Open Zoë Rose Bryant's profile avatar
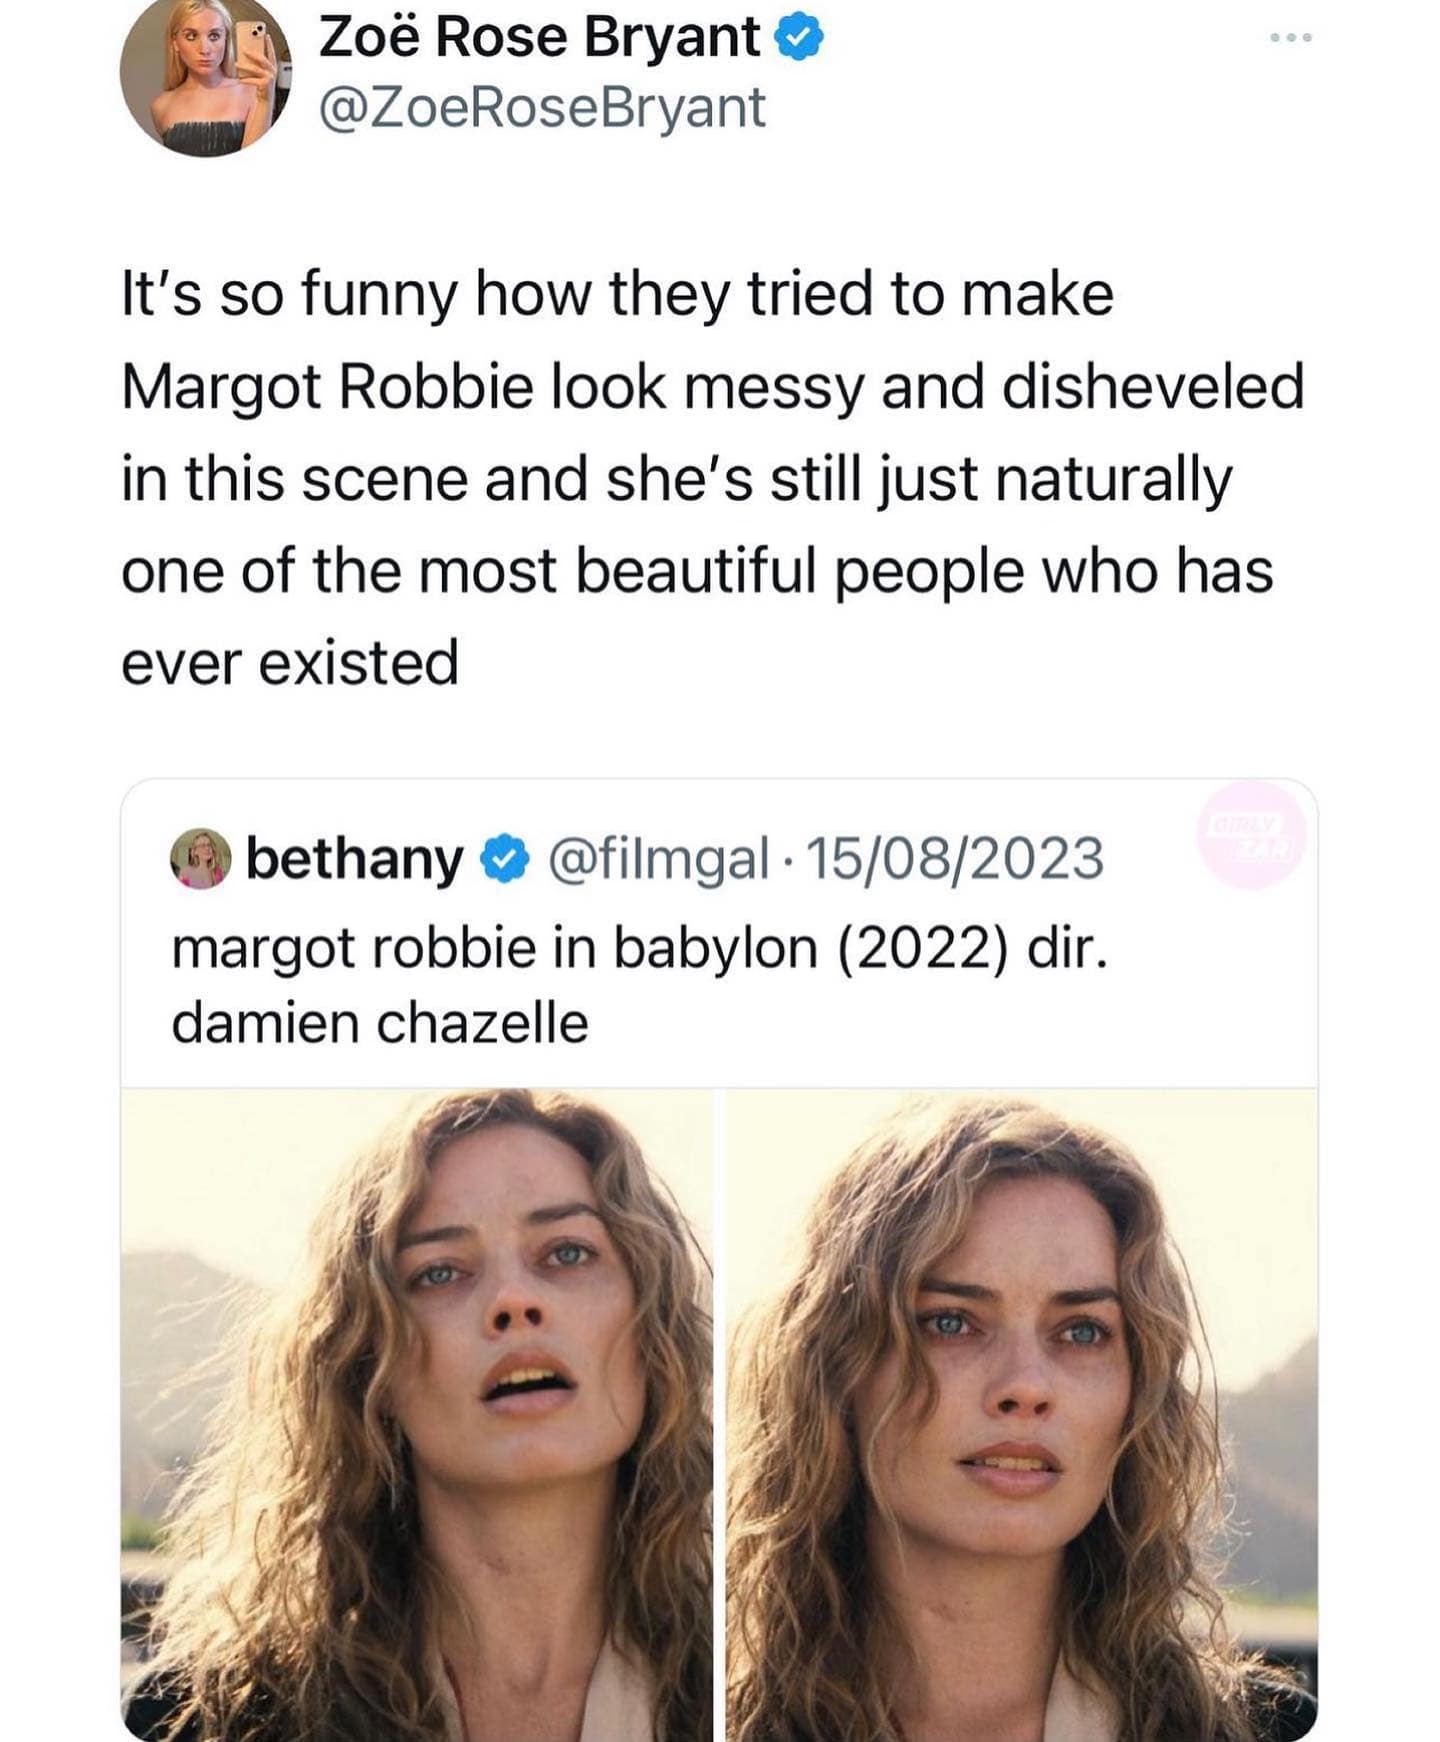 [205, 76]
